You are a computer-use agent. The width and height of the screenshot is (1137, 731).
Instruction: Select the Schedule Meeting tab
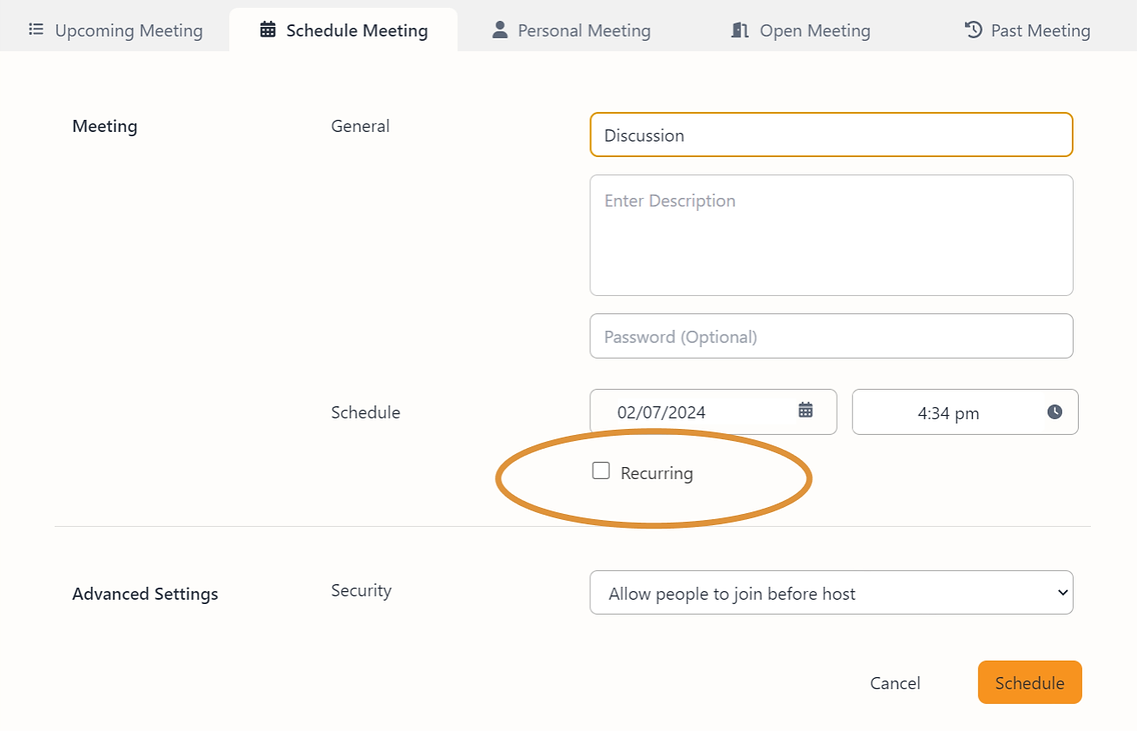tap(344, 30)
